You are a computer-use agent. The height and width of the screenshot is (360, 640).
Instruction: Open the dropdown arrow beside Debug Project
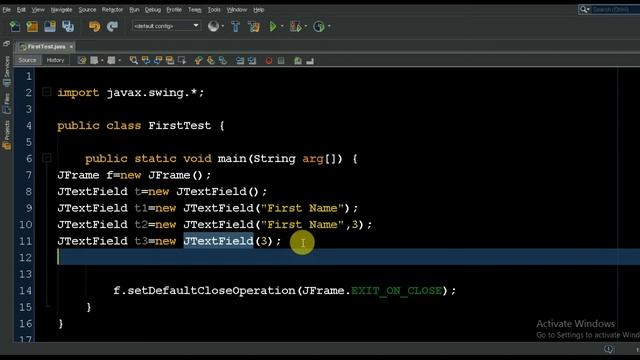pos(306,27)
